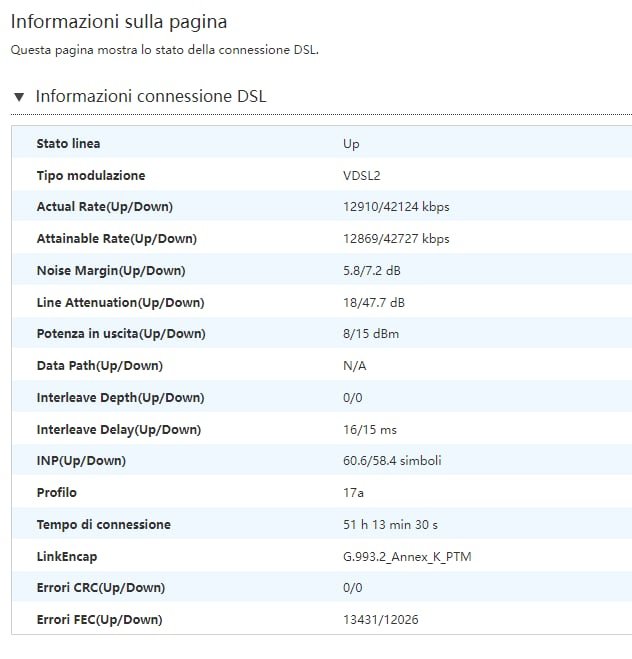
Task: Click the Up status value
Action: point(351,144)
